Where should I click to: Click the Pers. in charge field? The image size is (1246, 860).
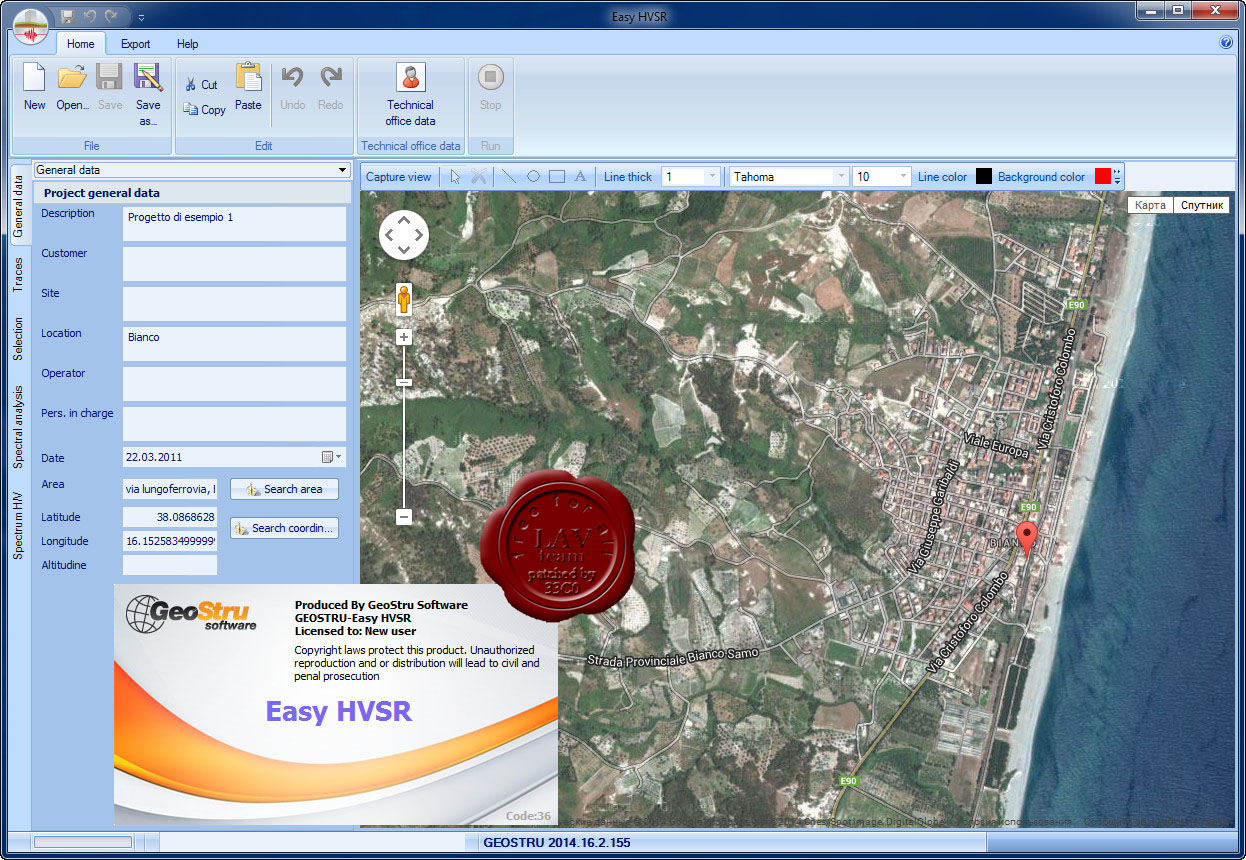coord(234,424)
